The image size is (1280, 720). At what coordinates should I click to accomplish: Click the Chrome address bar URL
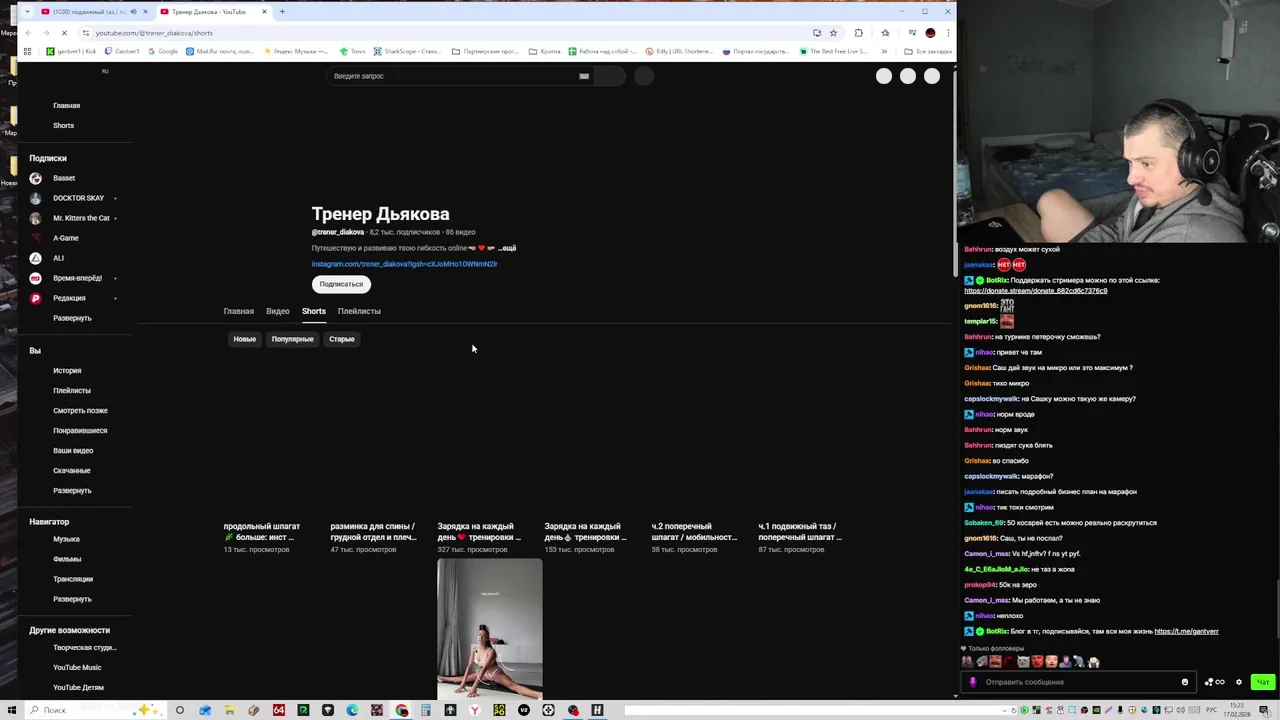point(154,33)
